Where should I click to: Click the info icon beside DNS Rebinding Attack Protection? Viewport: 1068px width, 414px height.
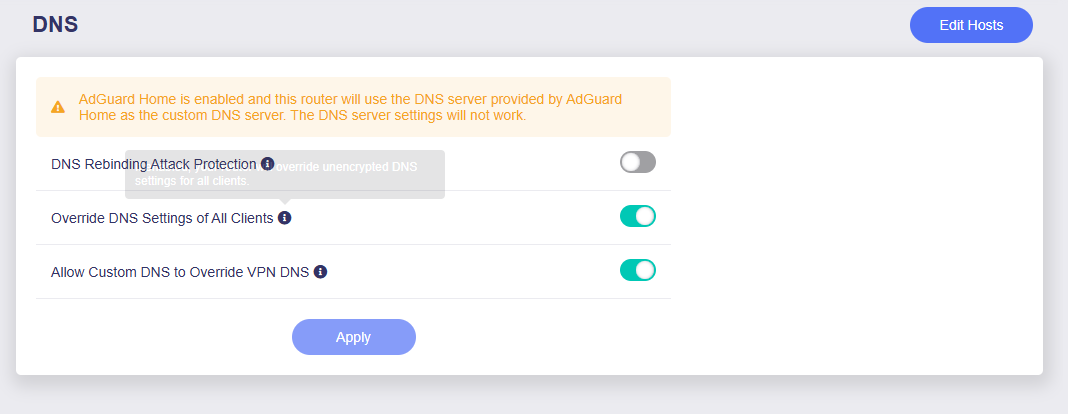267,163
